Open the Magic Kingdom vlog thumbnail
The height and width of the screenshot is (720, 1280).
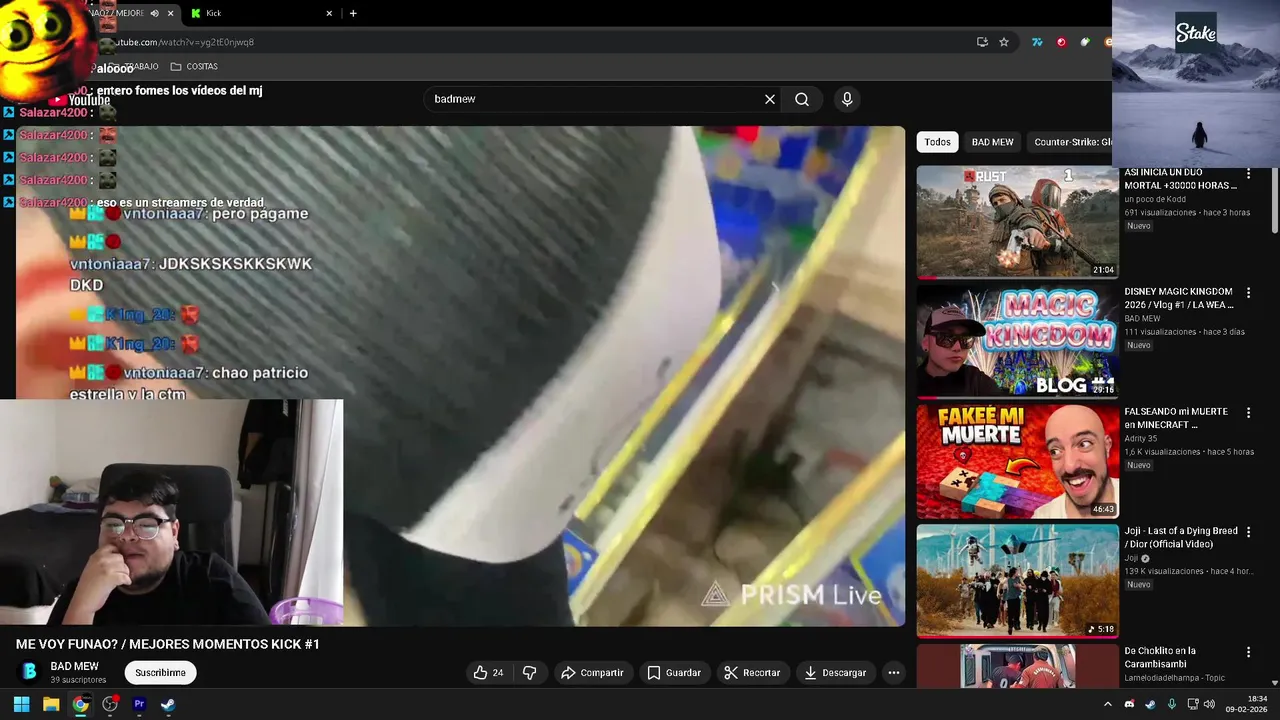(1017, 342)
